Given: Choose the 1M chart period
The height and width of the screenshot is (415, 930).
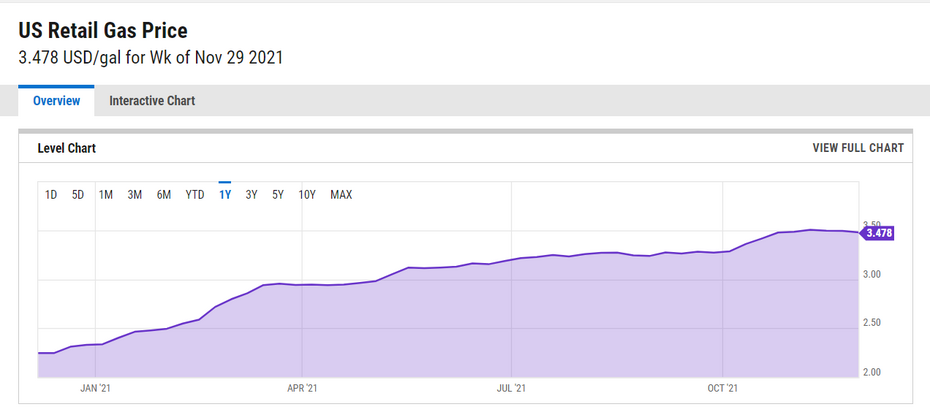Looking at the screenshot, I should pos(105,195).
